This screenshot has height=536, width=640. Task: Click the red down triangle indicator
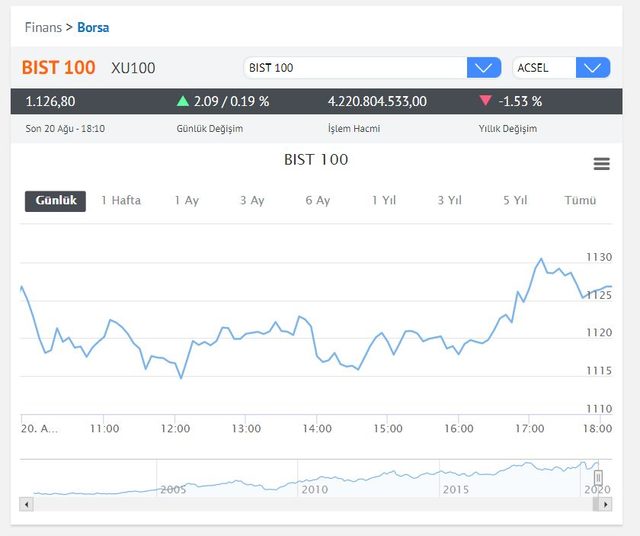[485, 100]
